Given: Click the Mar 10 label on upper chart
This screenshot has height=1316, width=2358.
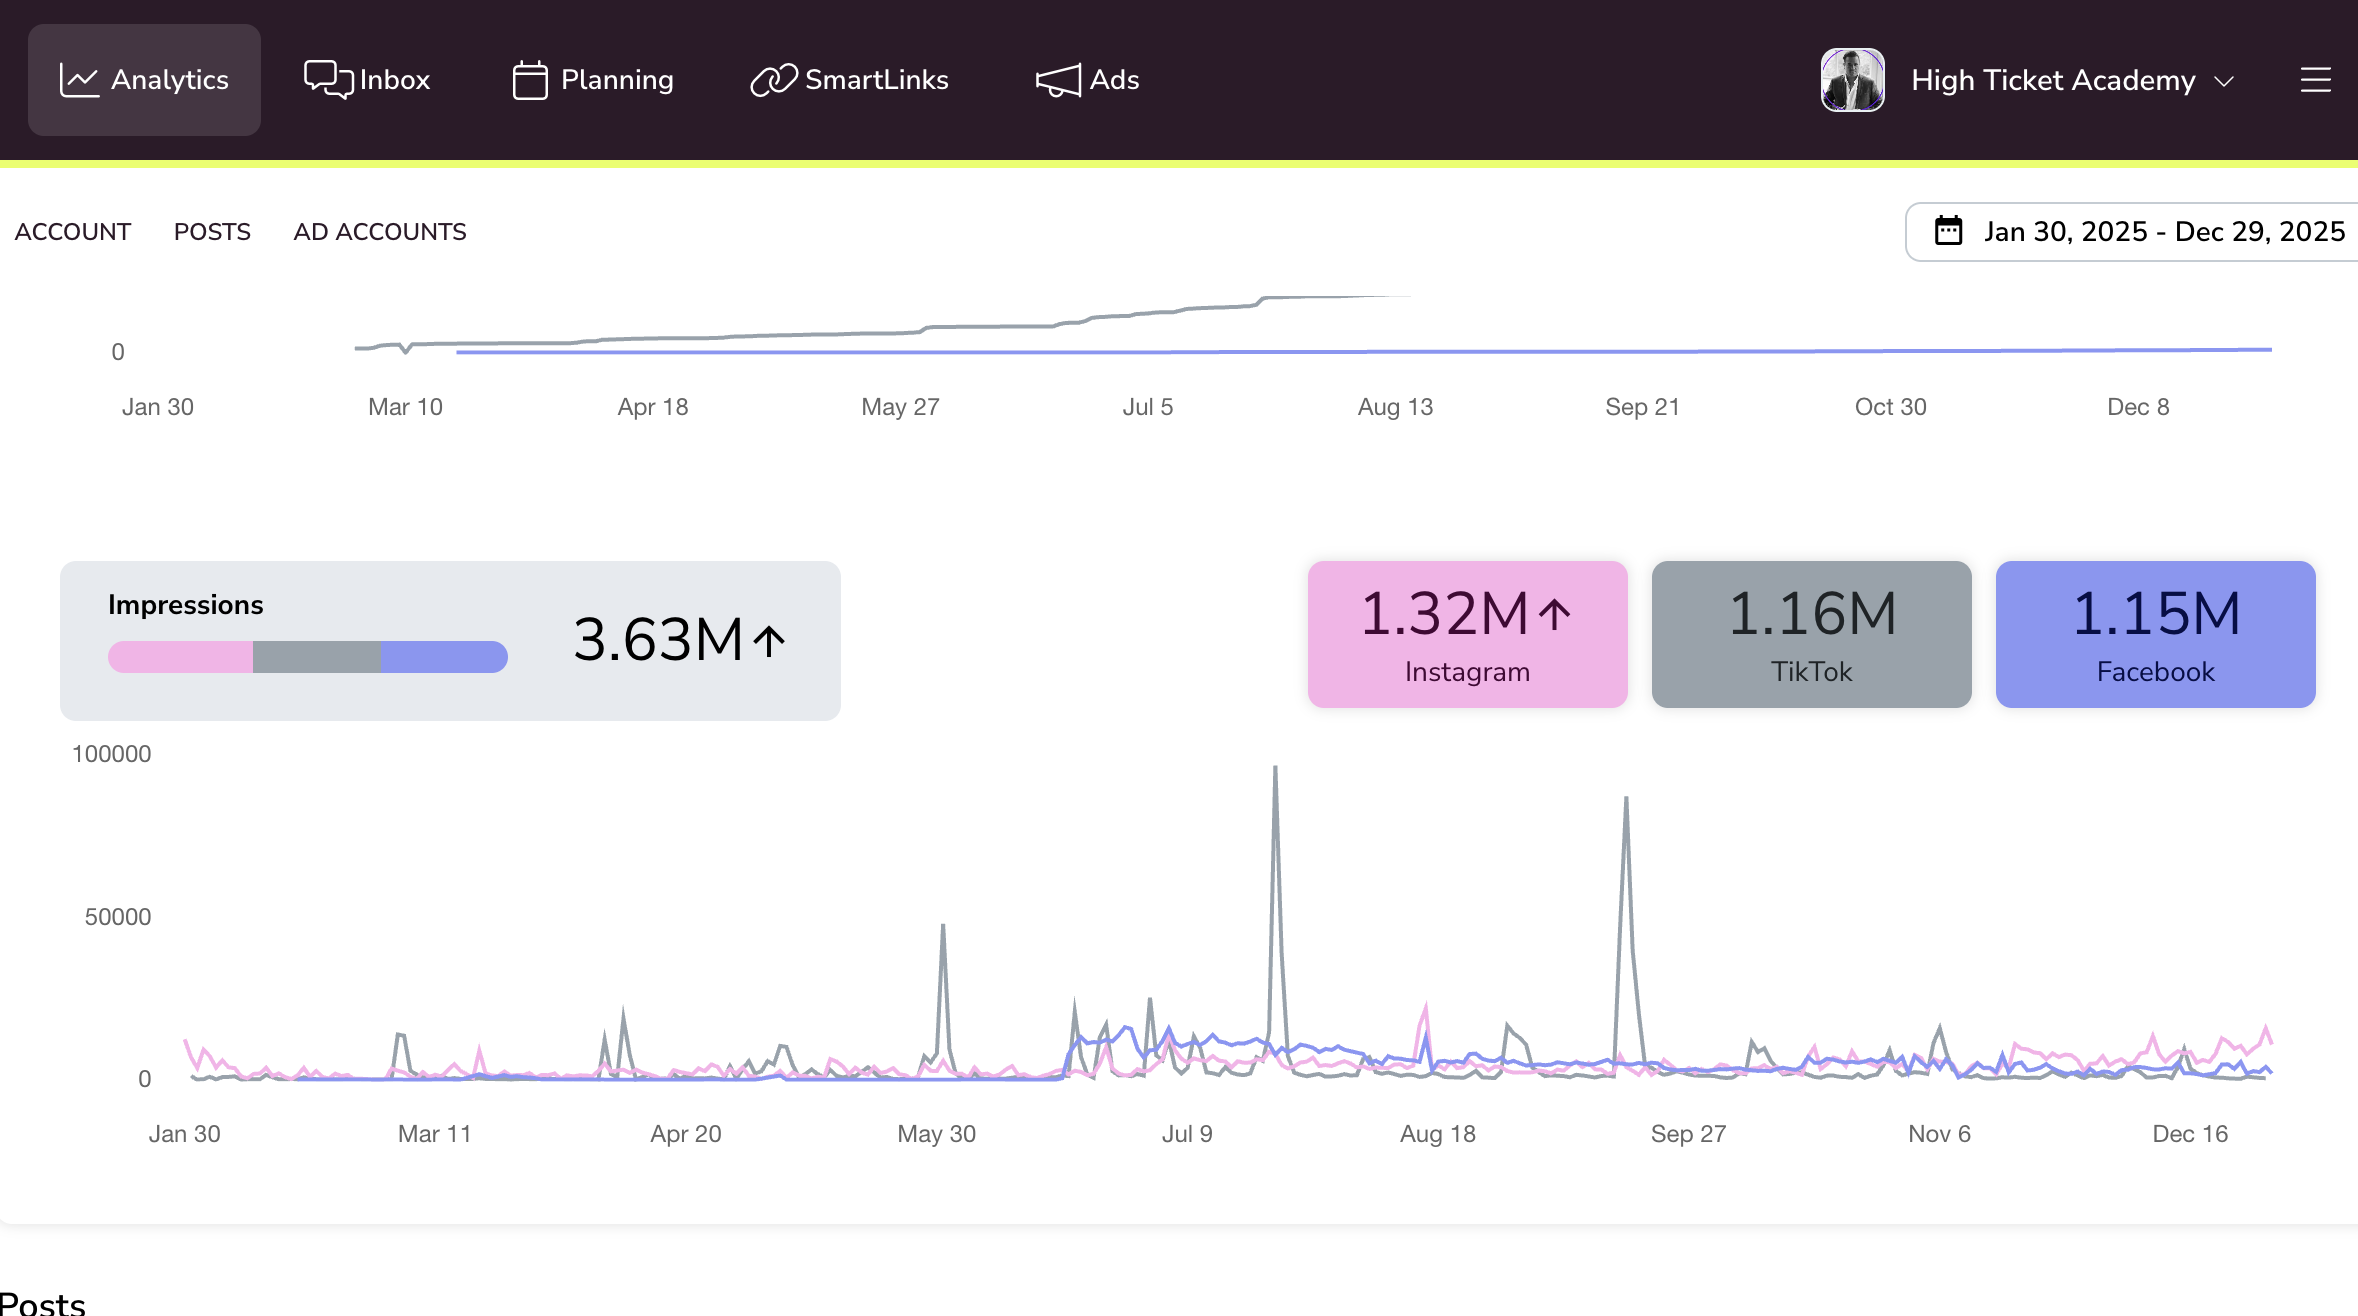Looking at the screenshot, I should (405, 407).
